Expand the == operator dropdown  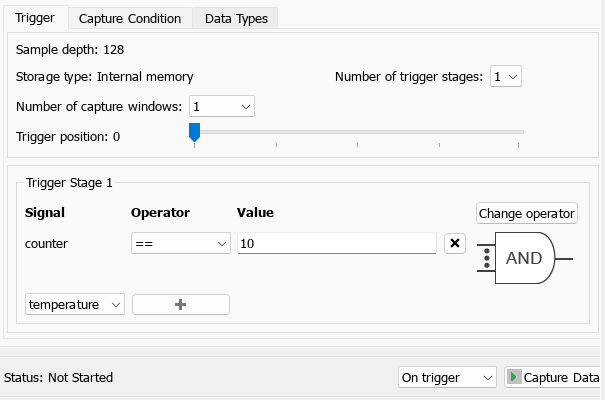[180, 243]
